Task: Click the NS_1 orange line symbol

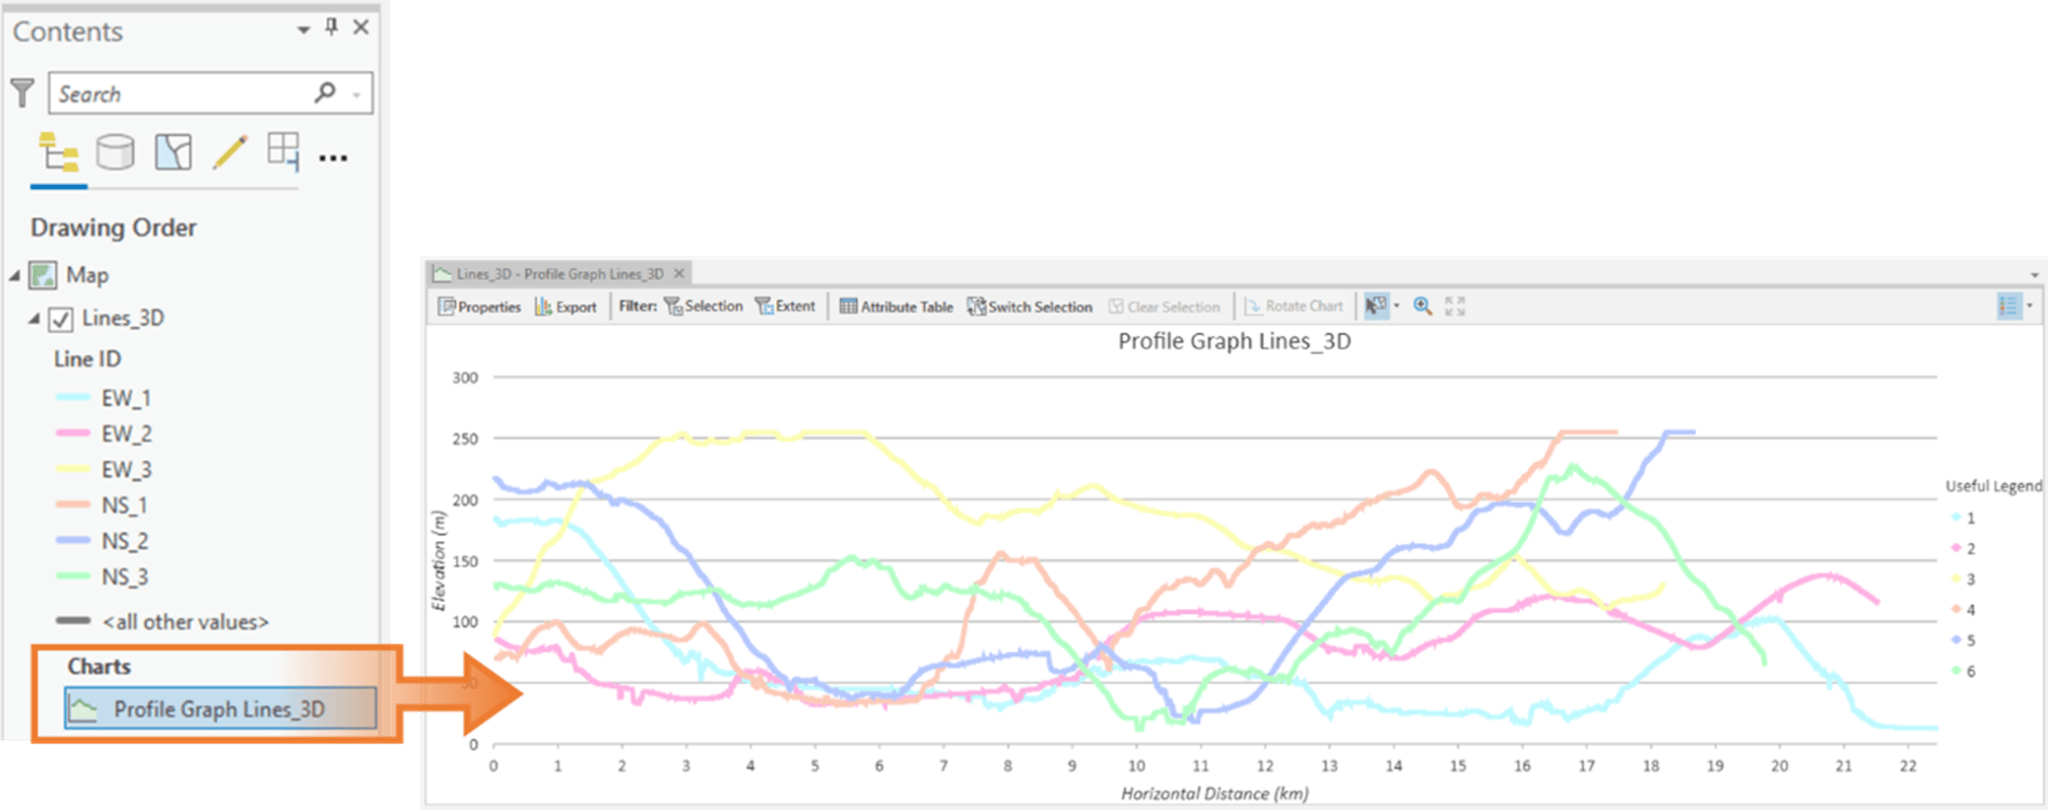Action: click(x=73, y=505)
